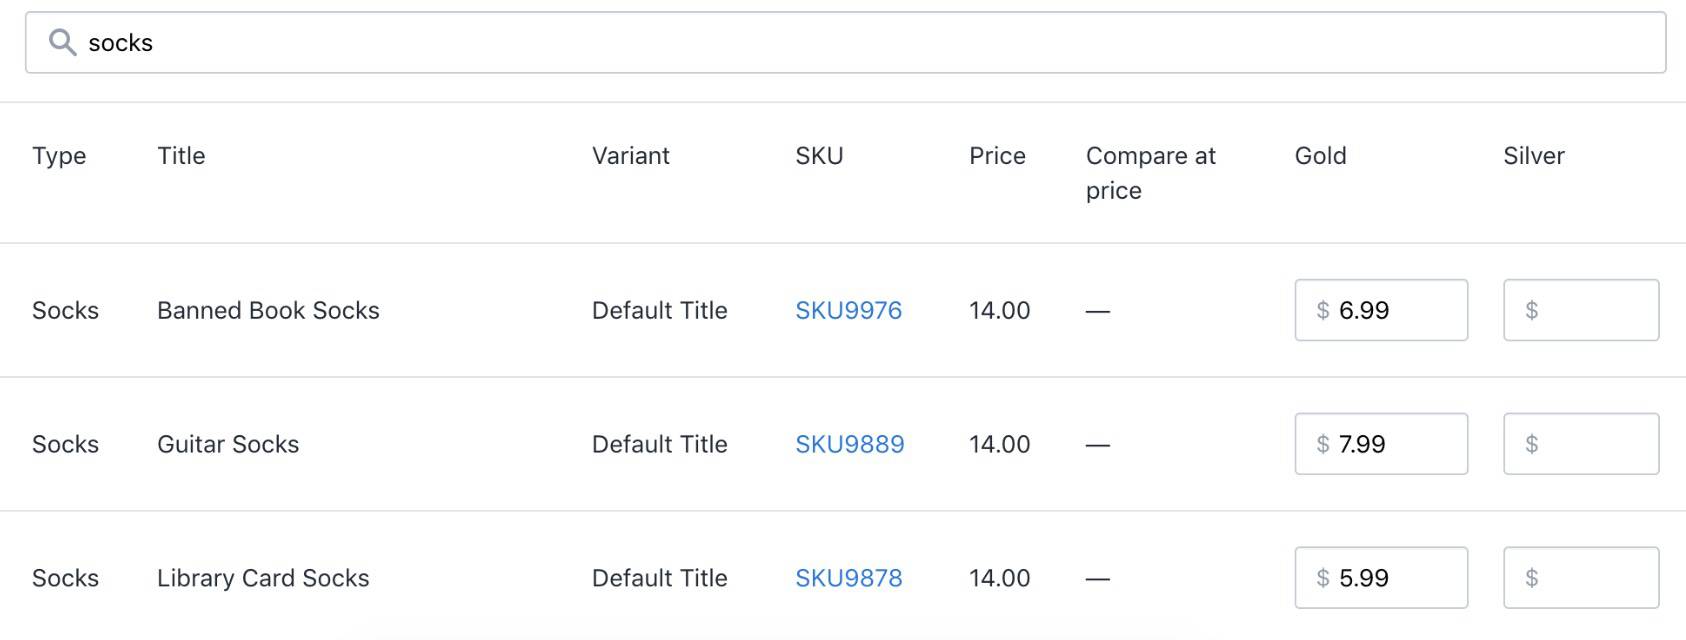Click the Silver column header
Viewport: 1686px width, 640px height.
(x=1533, y=156)
